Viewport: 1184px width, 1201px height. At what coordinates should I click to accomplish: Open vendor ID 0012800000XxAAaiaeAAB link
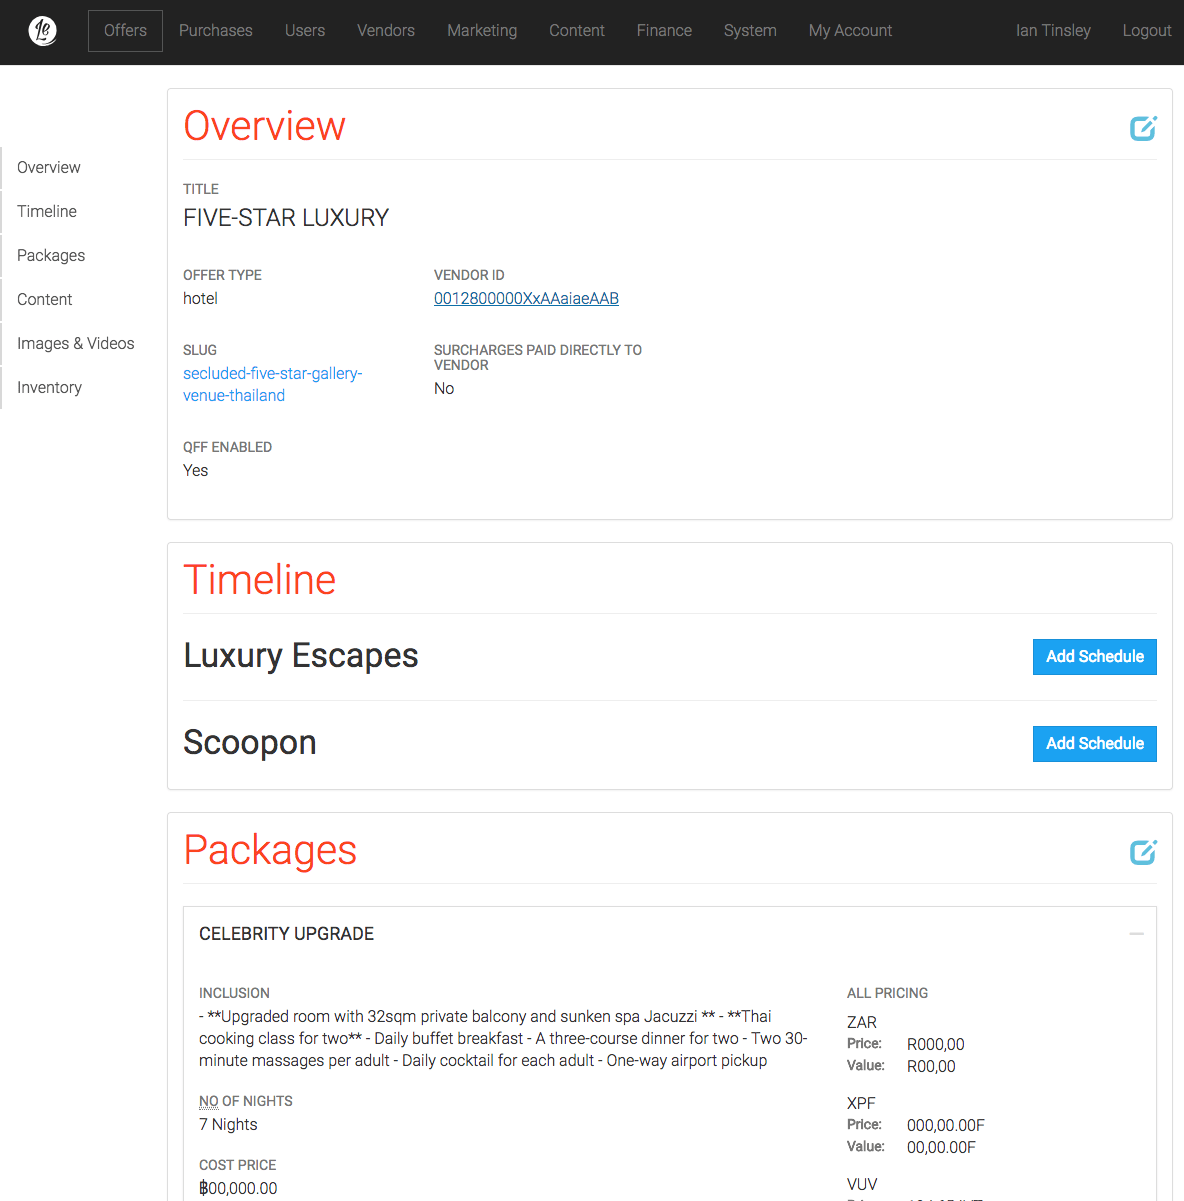526,299
